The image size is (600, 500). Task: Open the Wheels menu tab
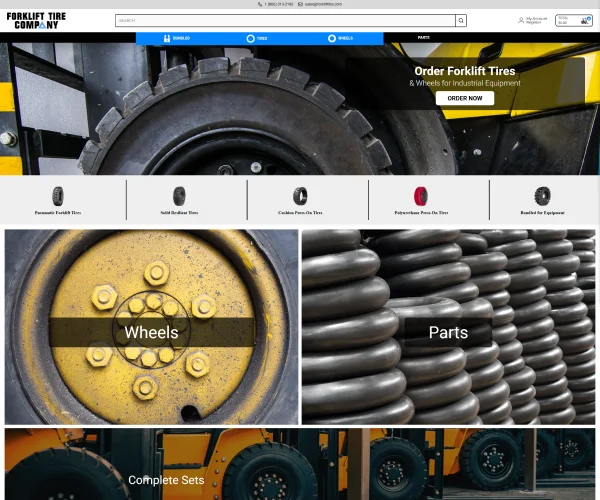click(341, 38)
